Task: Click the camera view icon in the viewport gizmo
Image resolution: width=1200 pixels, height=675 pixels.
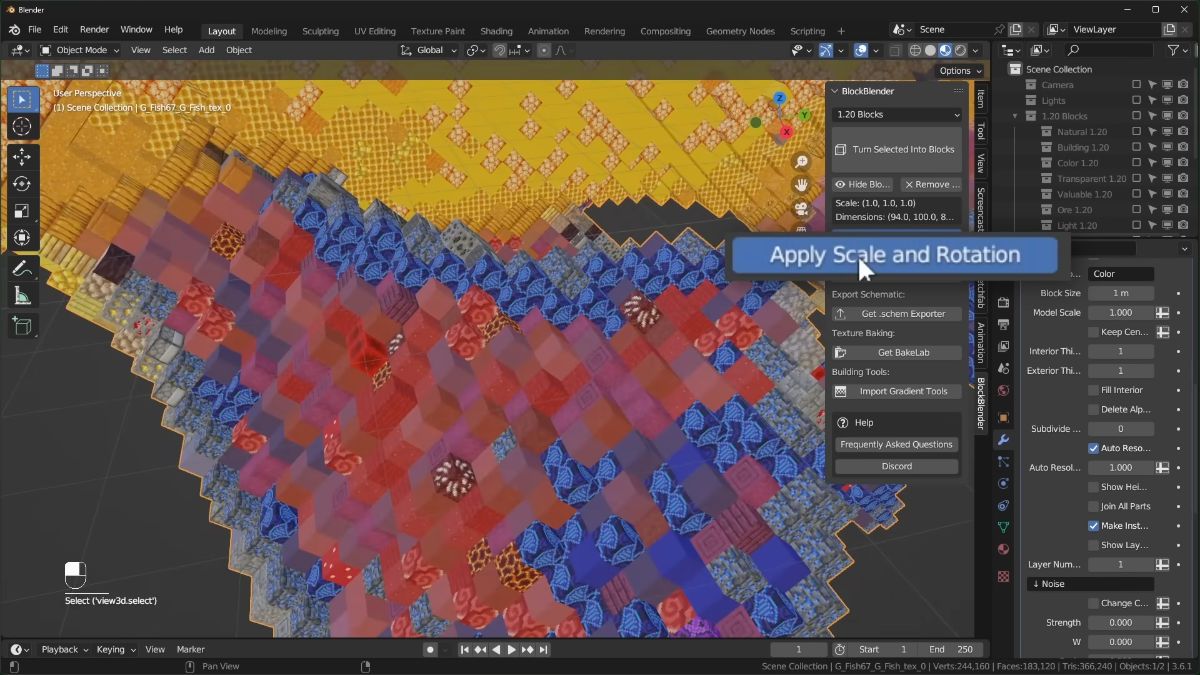Action: pos(801,209)
